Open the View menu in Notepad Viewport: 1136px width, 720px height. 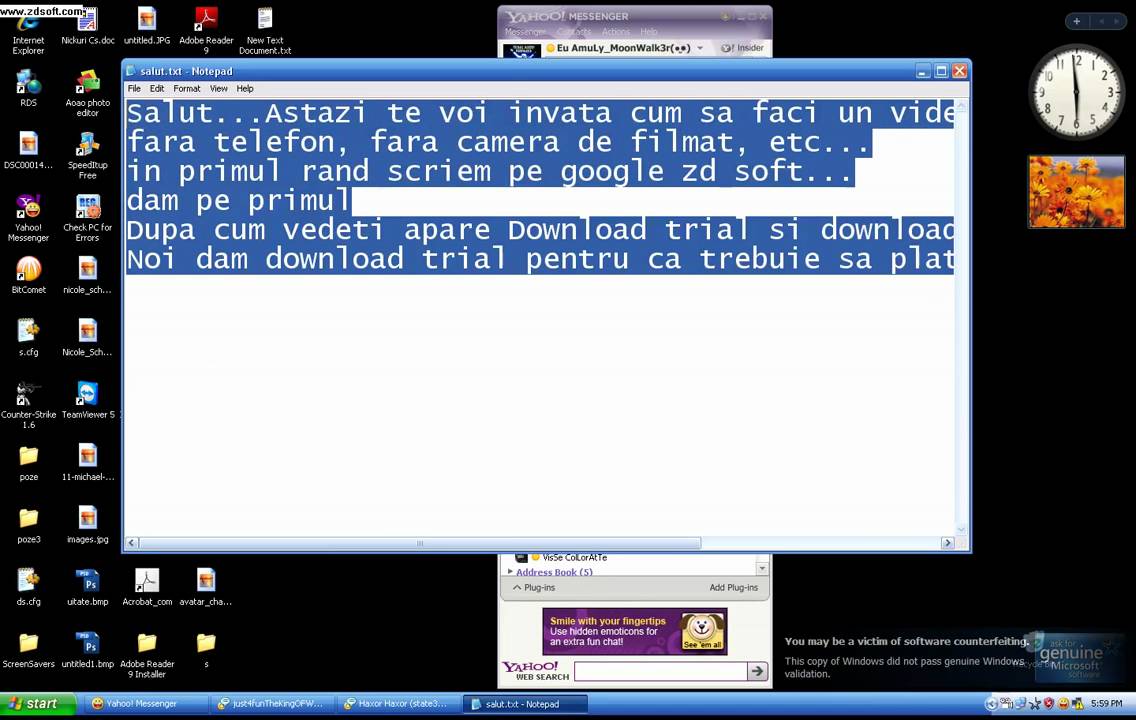coord(219,88)
